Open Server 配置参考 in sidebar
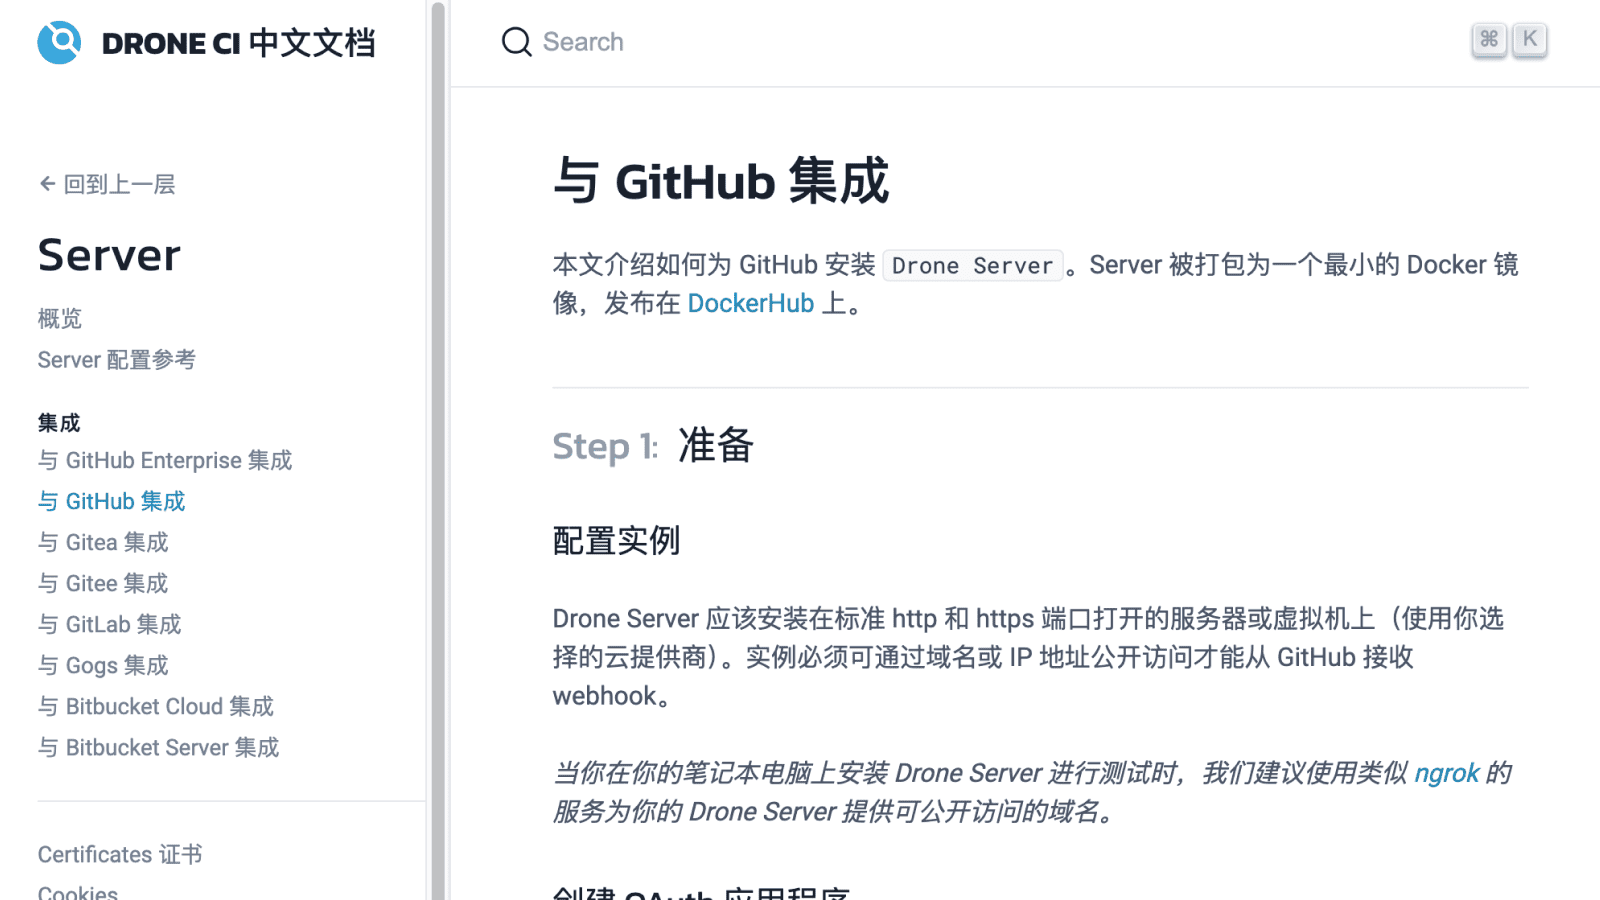 click(117, 359)
